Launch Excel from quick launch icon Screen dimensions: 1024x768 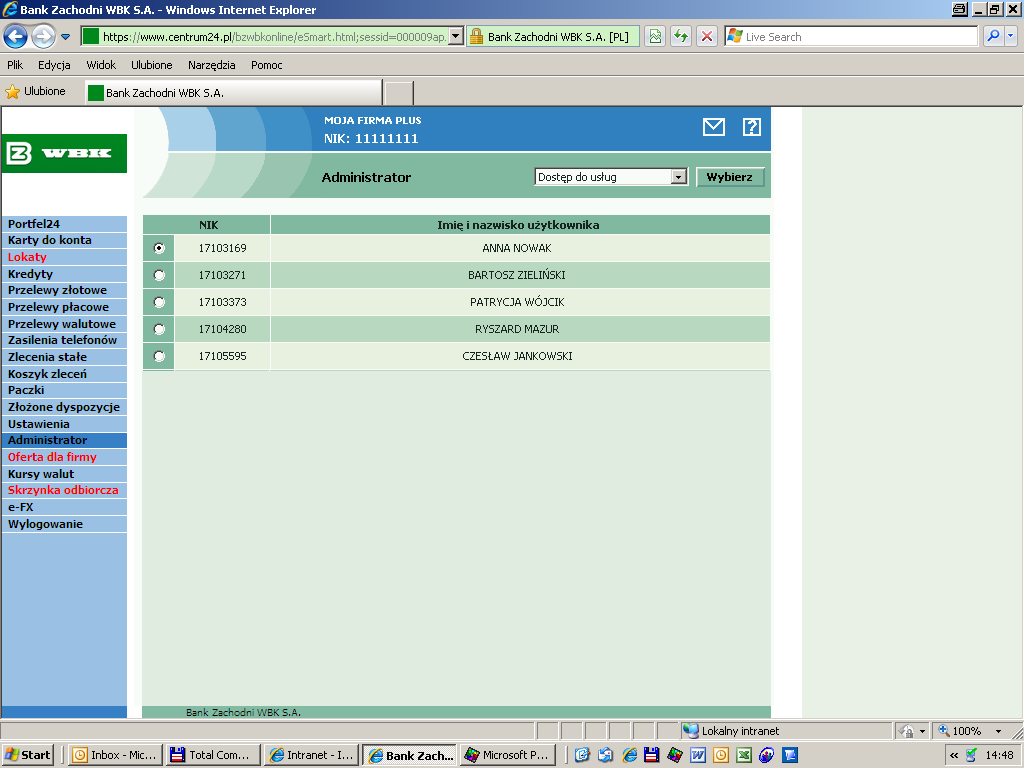(x=743, y=755)
